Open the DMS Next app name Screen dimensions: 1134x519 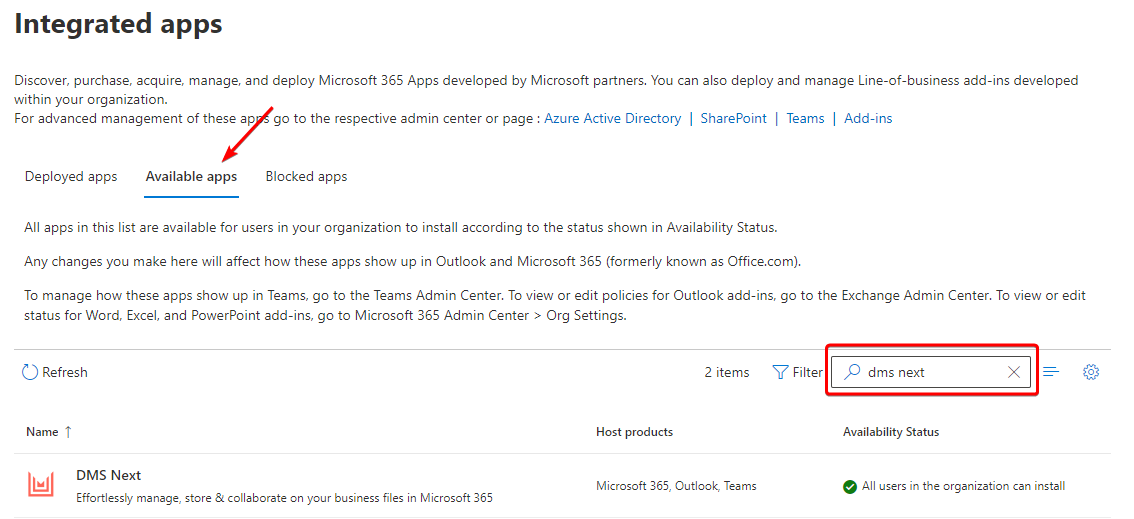pos(108,475)
